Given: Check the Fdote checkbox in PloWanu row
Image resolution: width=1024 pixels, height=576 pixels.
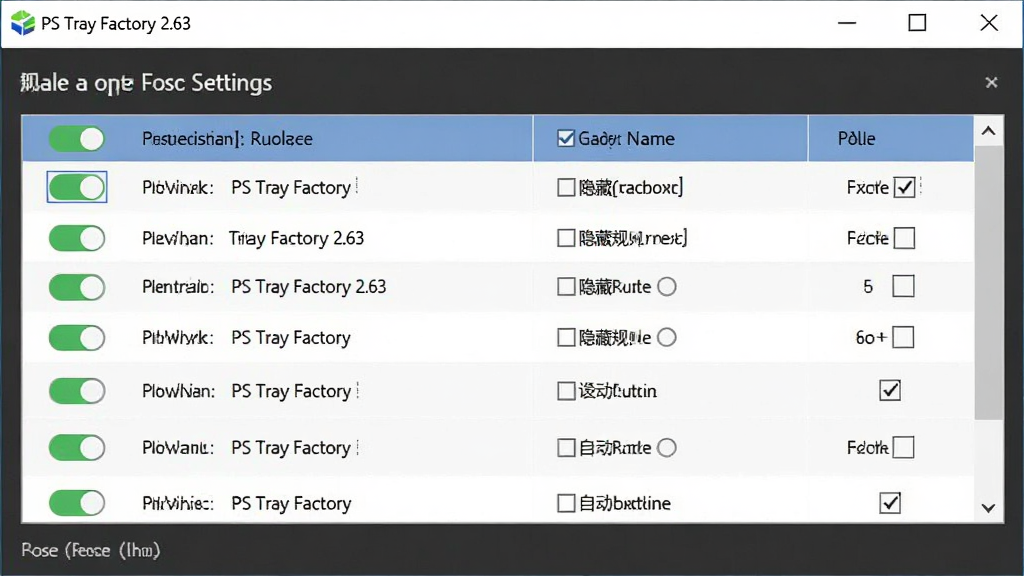Looking at the screenshot, I should (x=903, y=447).
